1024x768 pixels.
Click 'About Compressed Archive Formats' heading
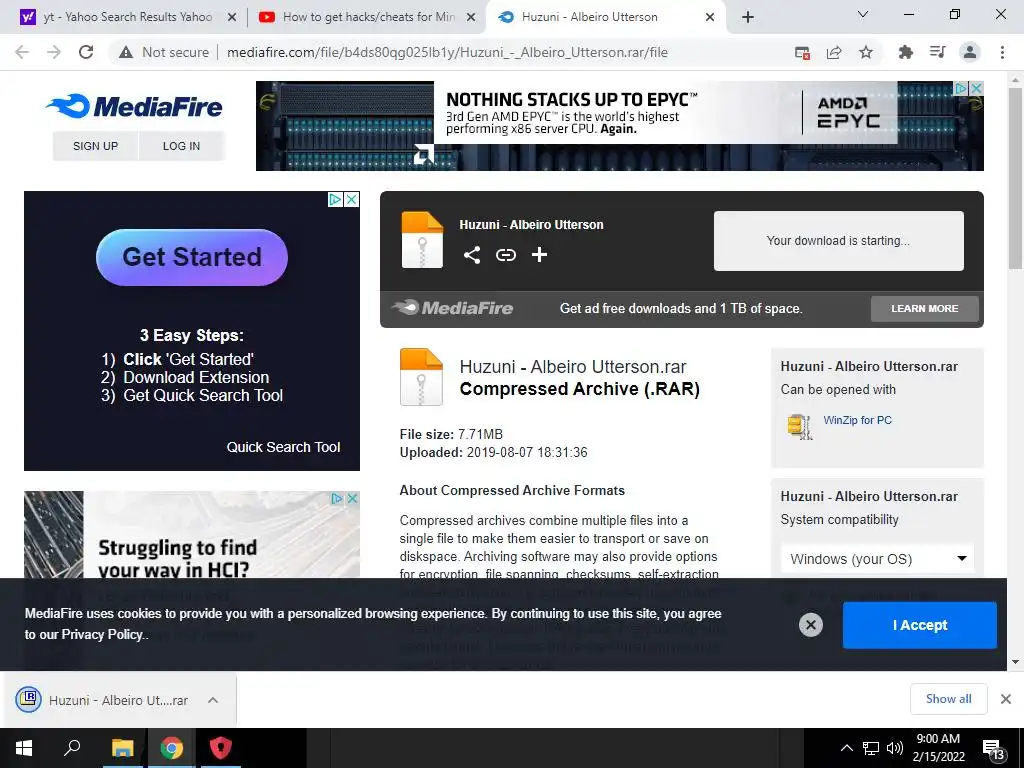512,490
